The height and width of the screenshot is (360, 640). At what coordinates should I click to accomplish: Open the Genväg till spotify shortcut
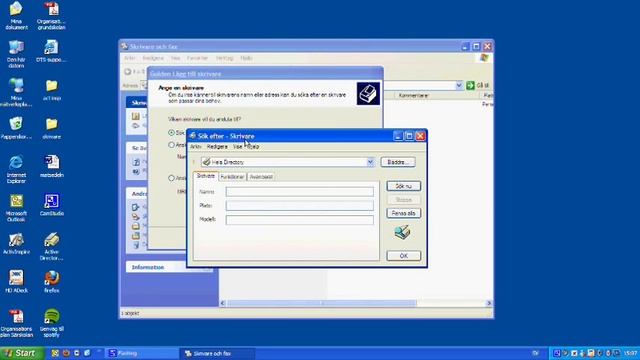(x=51, y=323)
